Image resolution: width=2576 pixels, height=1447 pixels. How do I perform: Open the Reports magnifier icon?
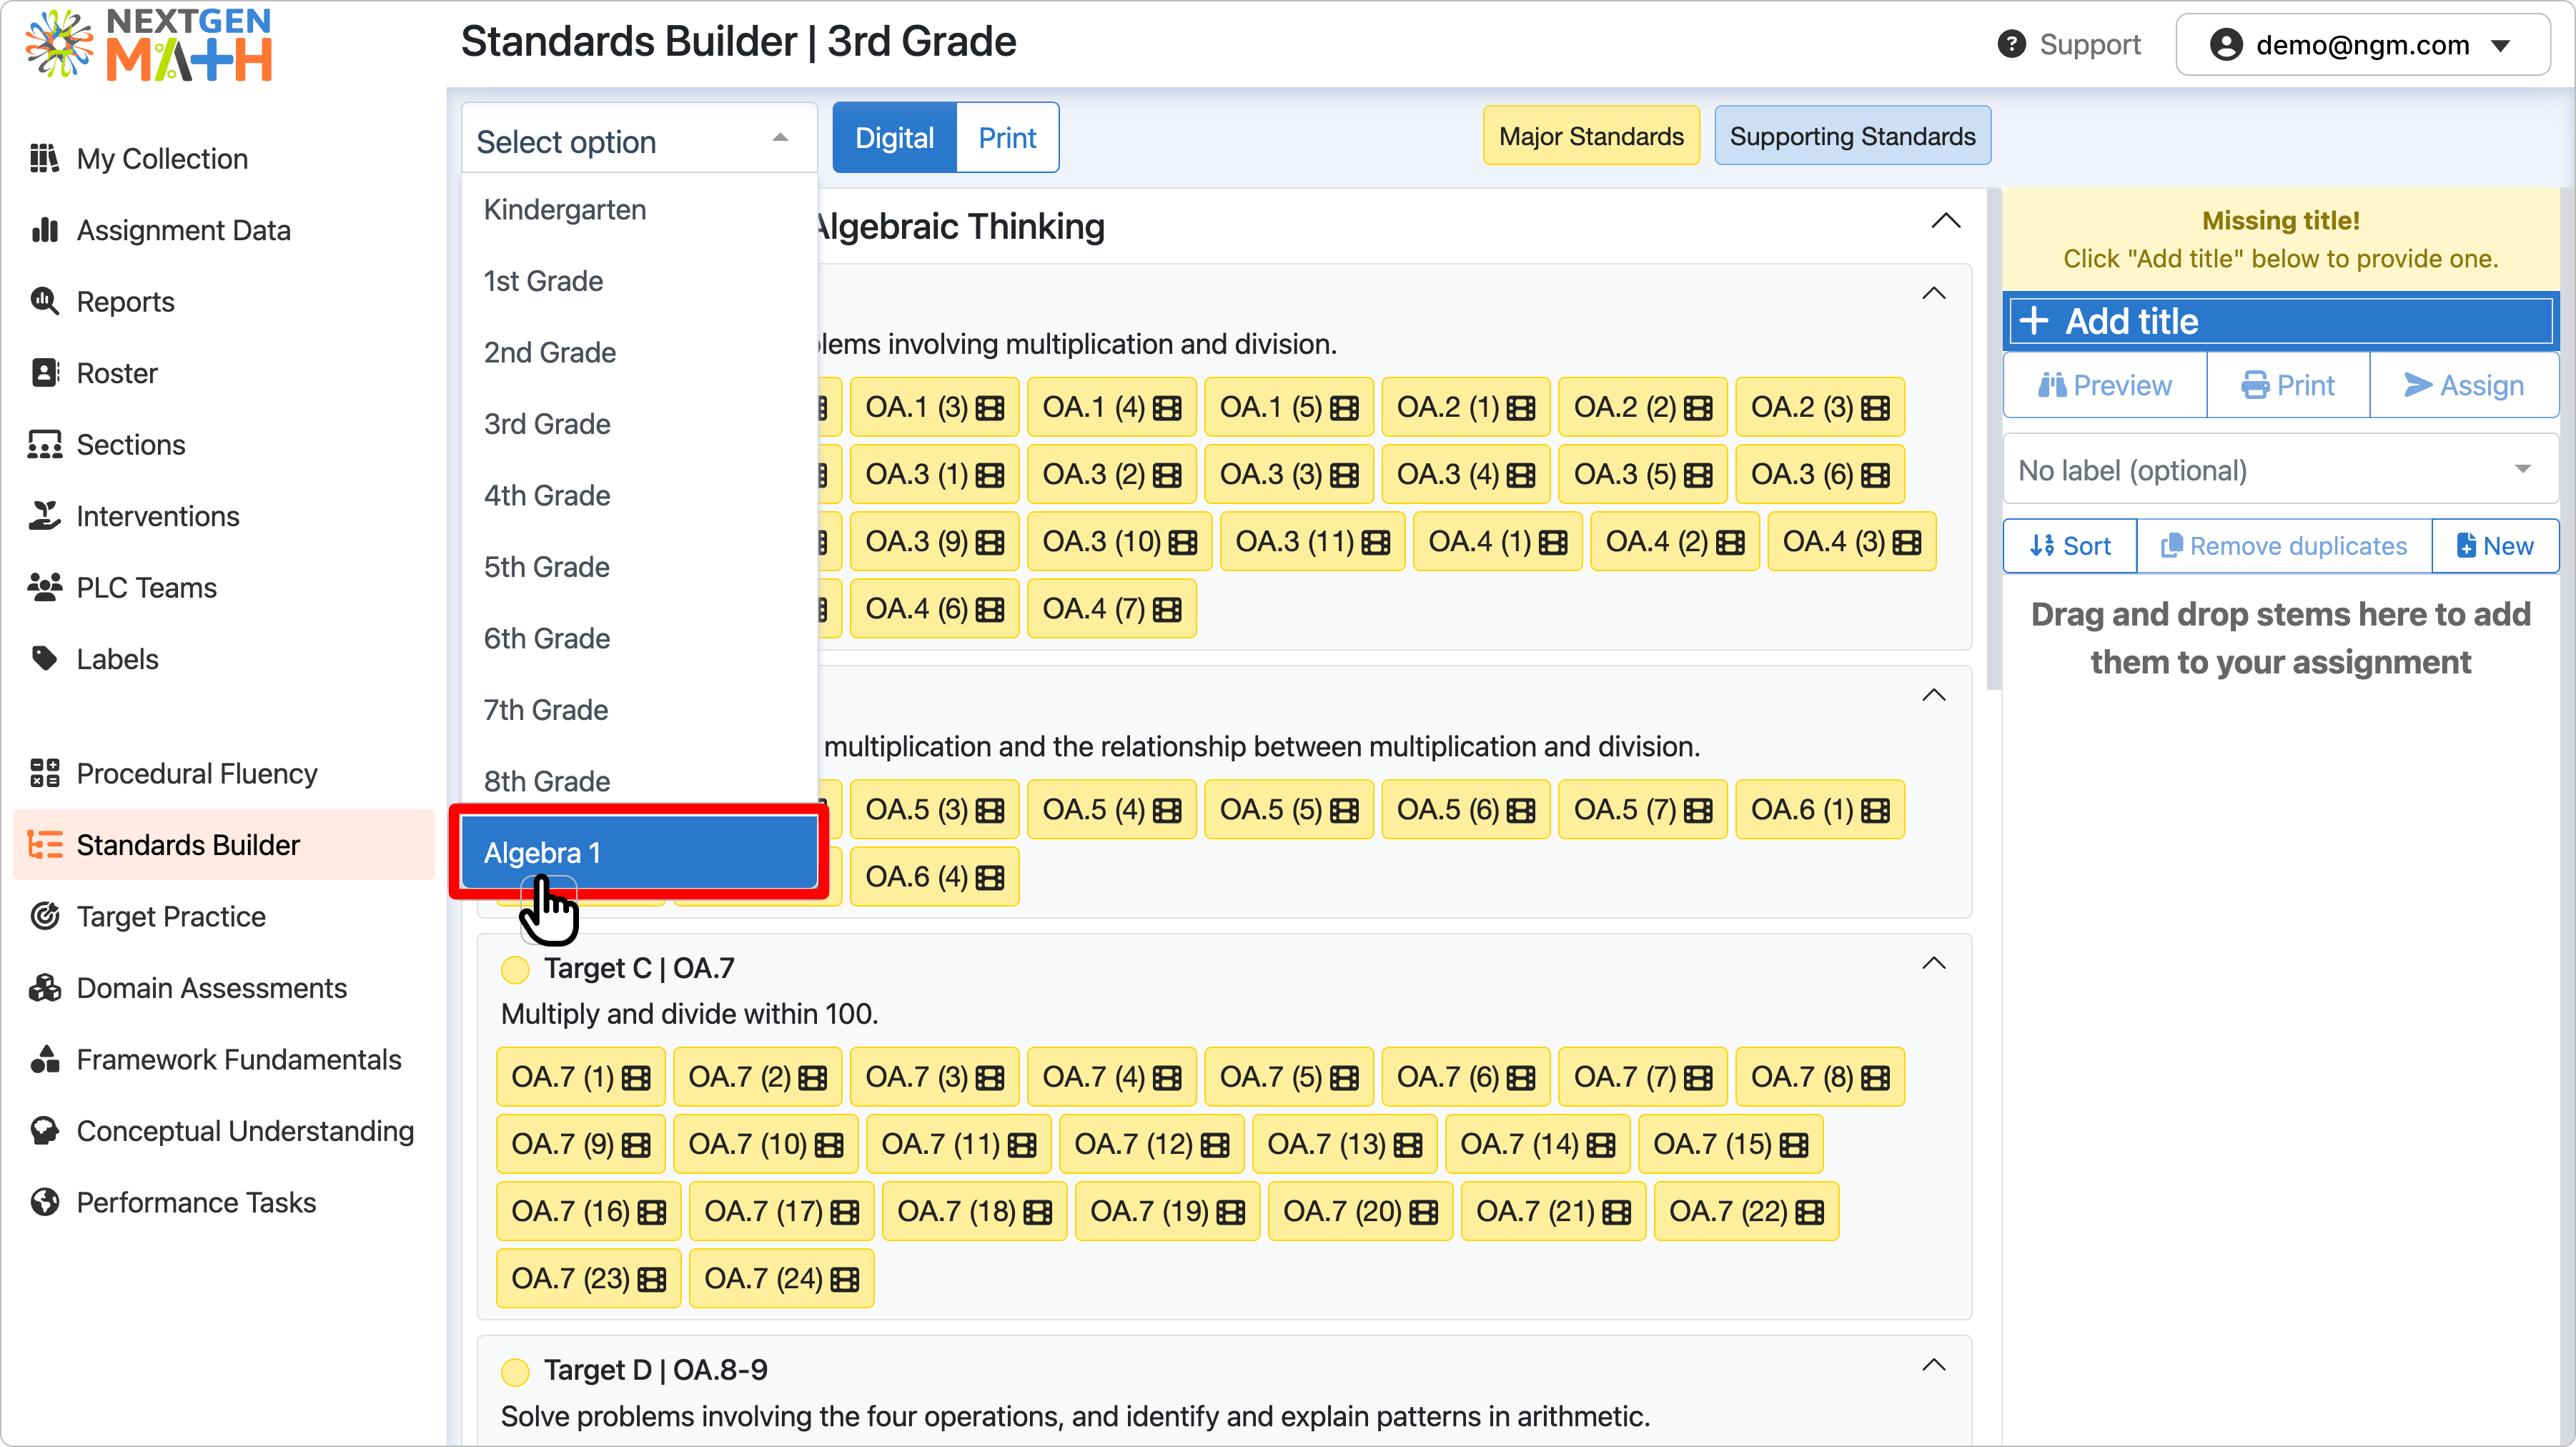pos(44,301)
